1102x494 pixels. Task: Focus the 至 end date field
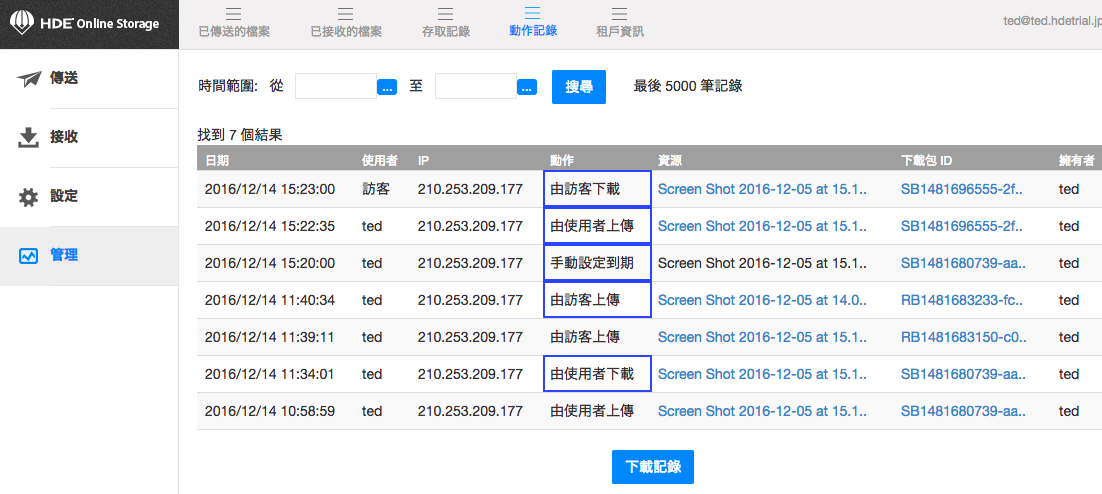pos(476,86)
